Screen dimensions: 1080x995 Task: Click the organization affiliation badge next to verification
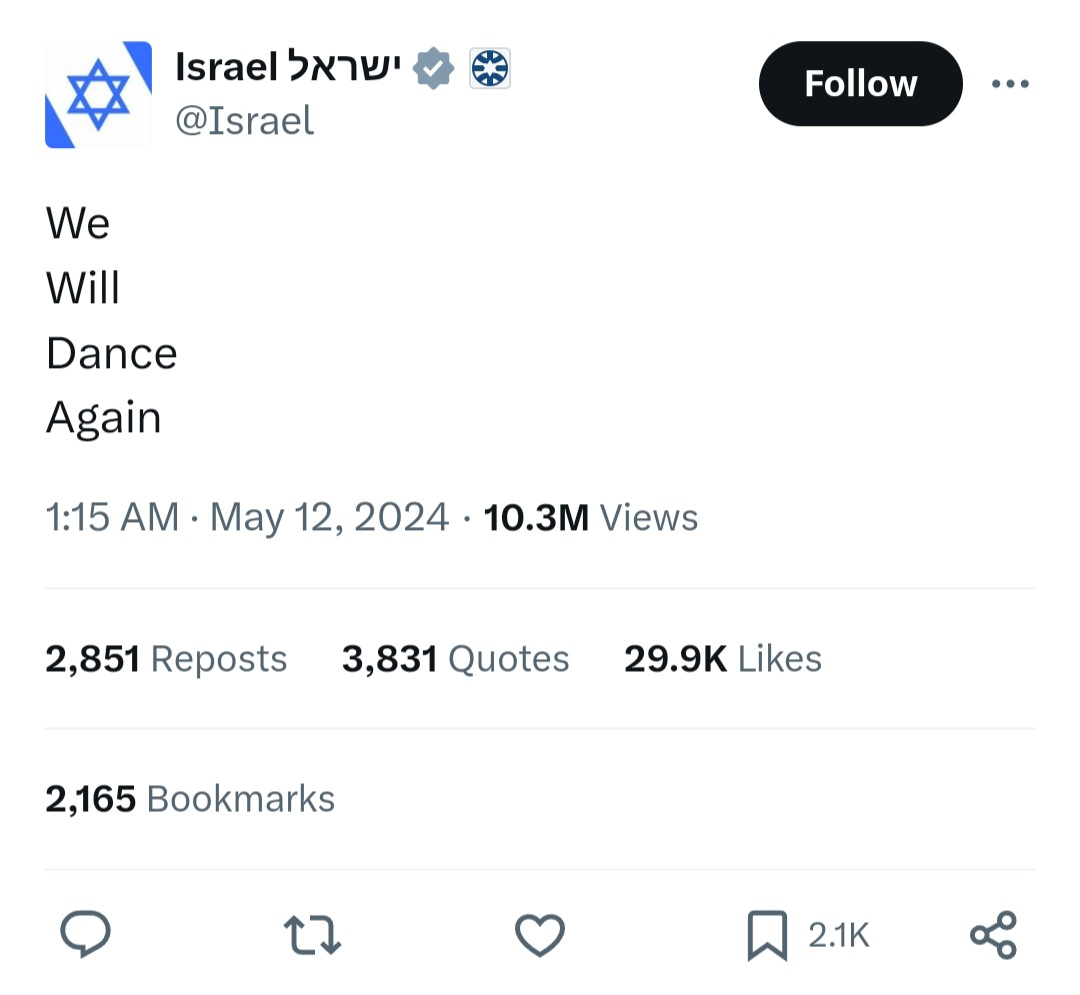pyautogui.click(x=490, y=67)
